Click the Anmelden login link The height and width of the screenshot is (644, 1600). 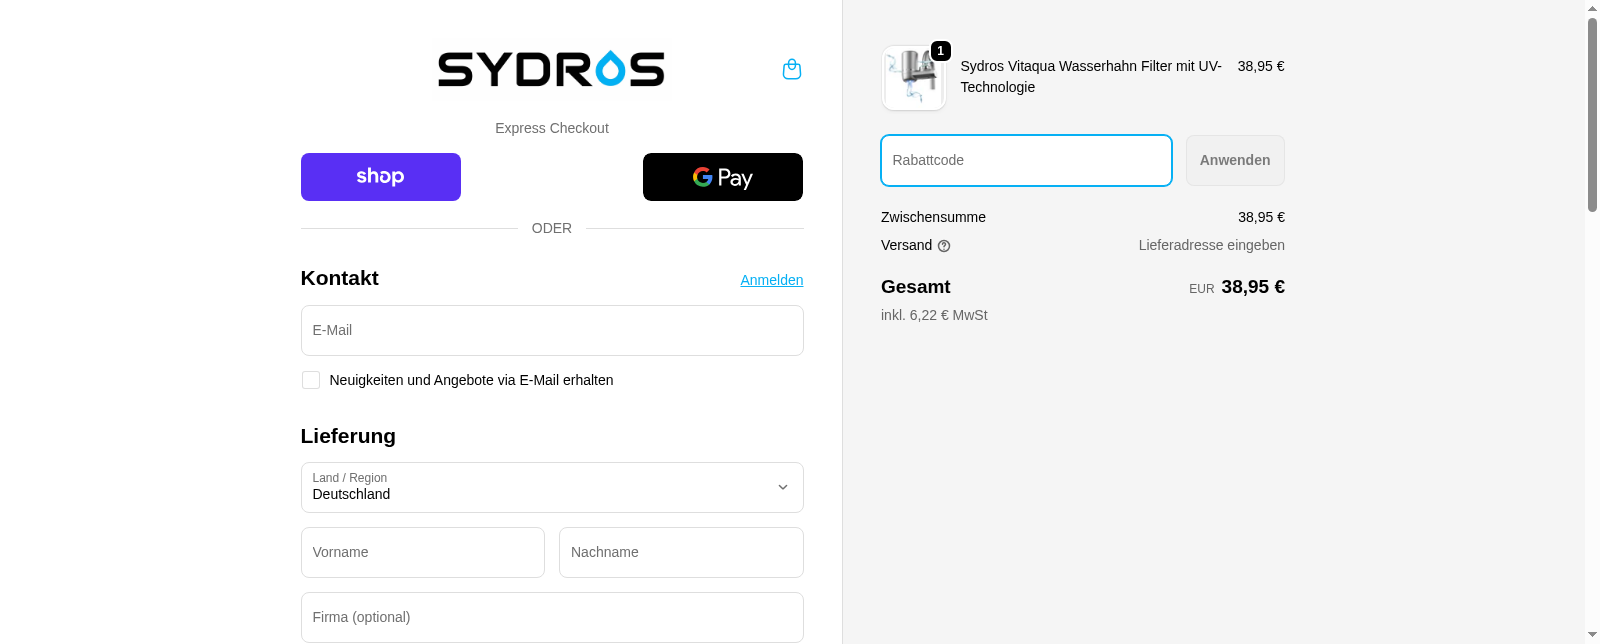coord(772,280)
